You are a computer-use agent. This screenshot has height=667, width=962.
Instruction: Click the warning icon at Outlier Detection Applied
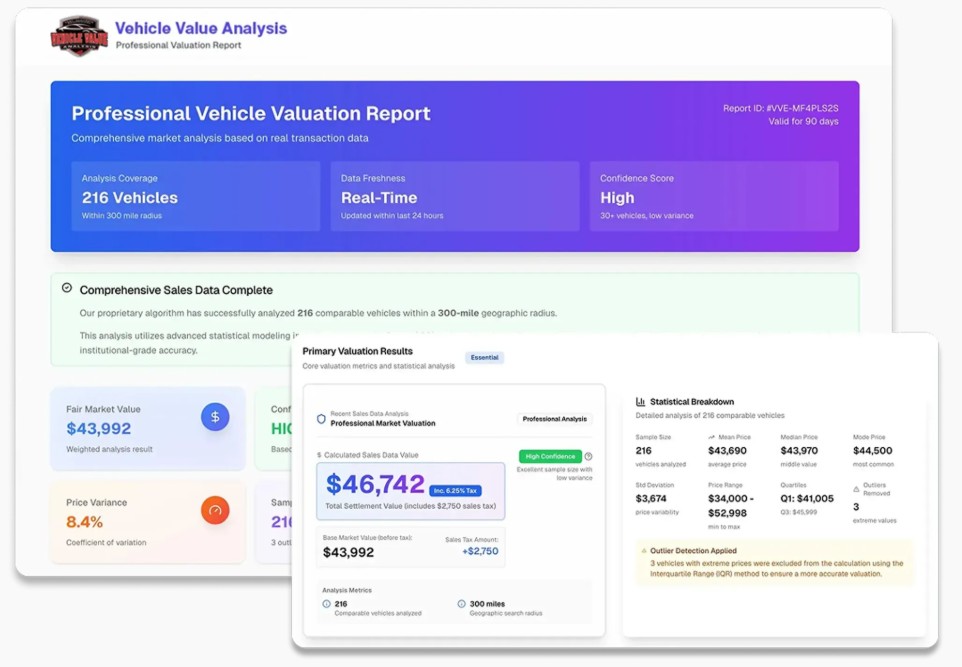[641, 550]
